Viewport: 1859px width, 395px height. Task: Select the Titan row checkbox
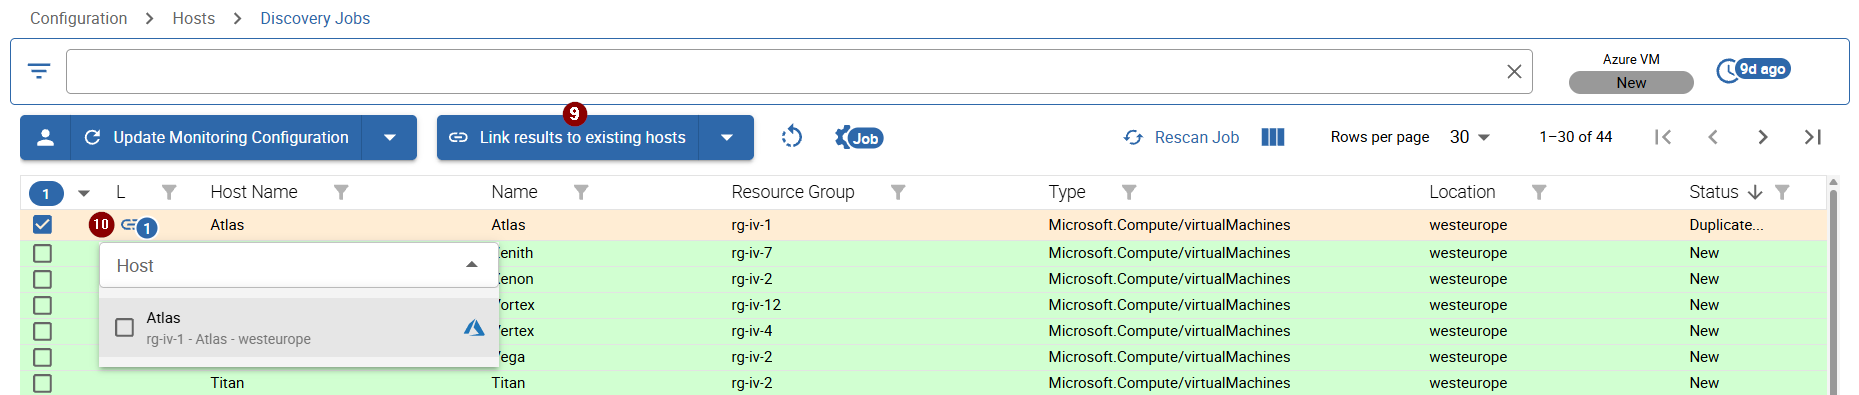tap(42, 383)
